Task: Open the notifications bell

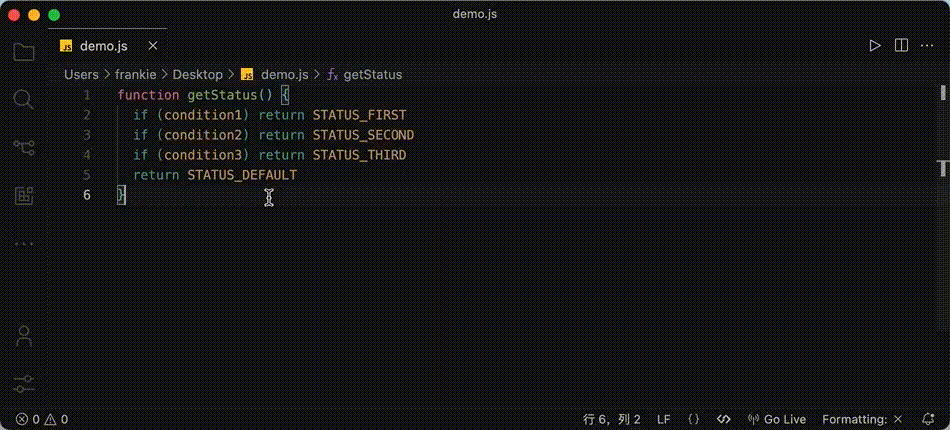Action: [928, 419]
